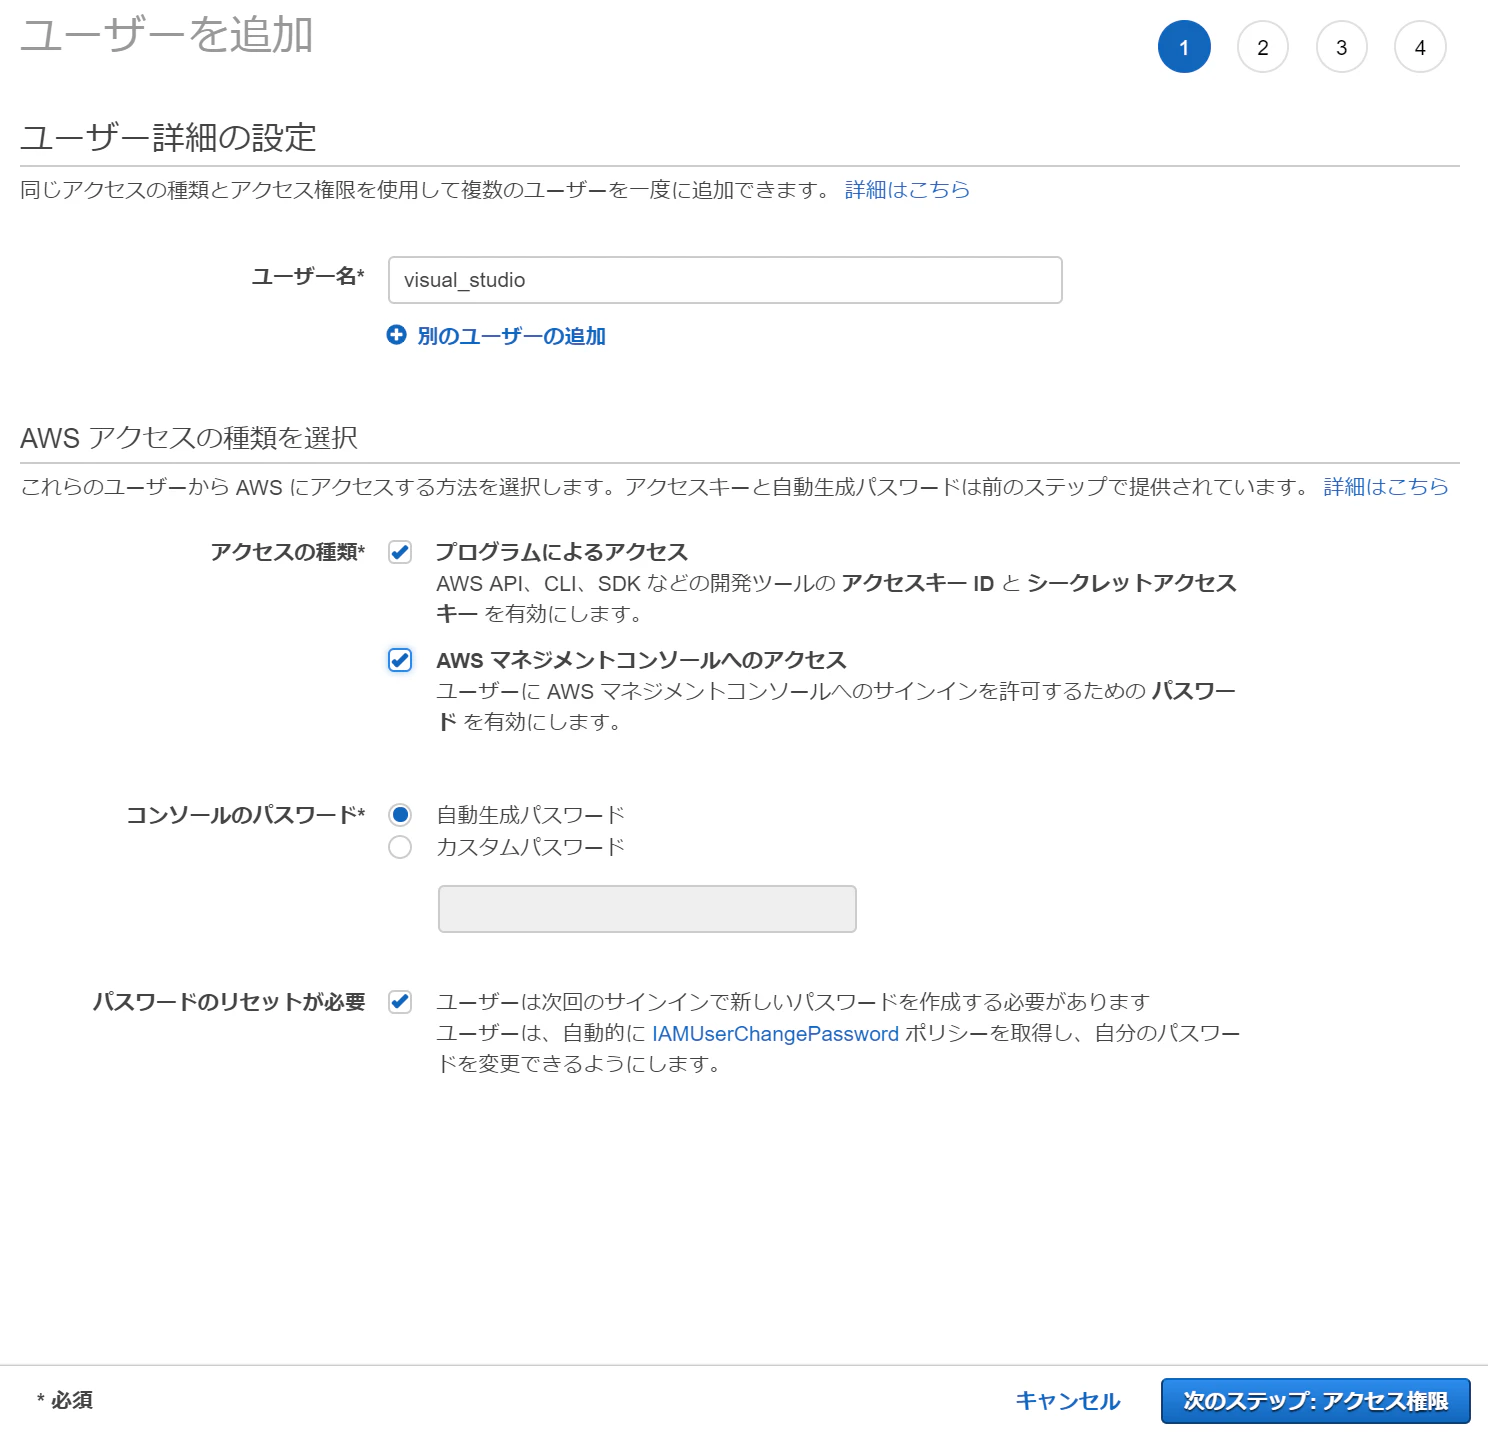Select 自動生成パスワード radio option
The width and height of the screenshot is (1488, 1436).
coord(400,815)
